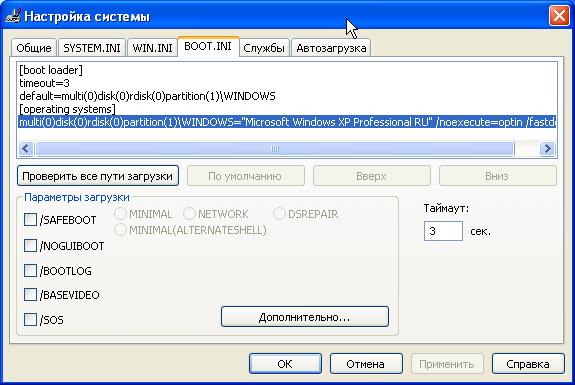Select the MINIMAL(ALTERNATESHELL) radio button
The width and height of the screenshot is (575, 385).
click(x=120, y=230)
